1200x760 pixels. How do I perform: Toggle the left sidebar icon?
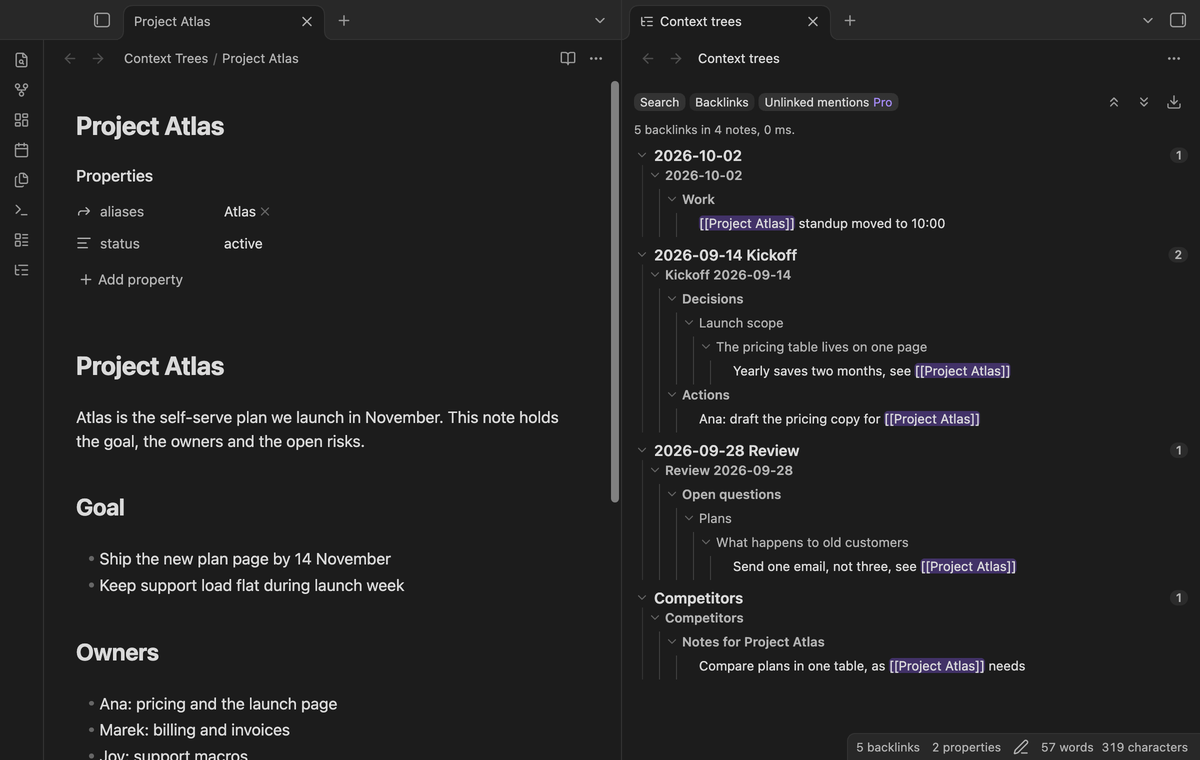click(101, 20)
